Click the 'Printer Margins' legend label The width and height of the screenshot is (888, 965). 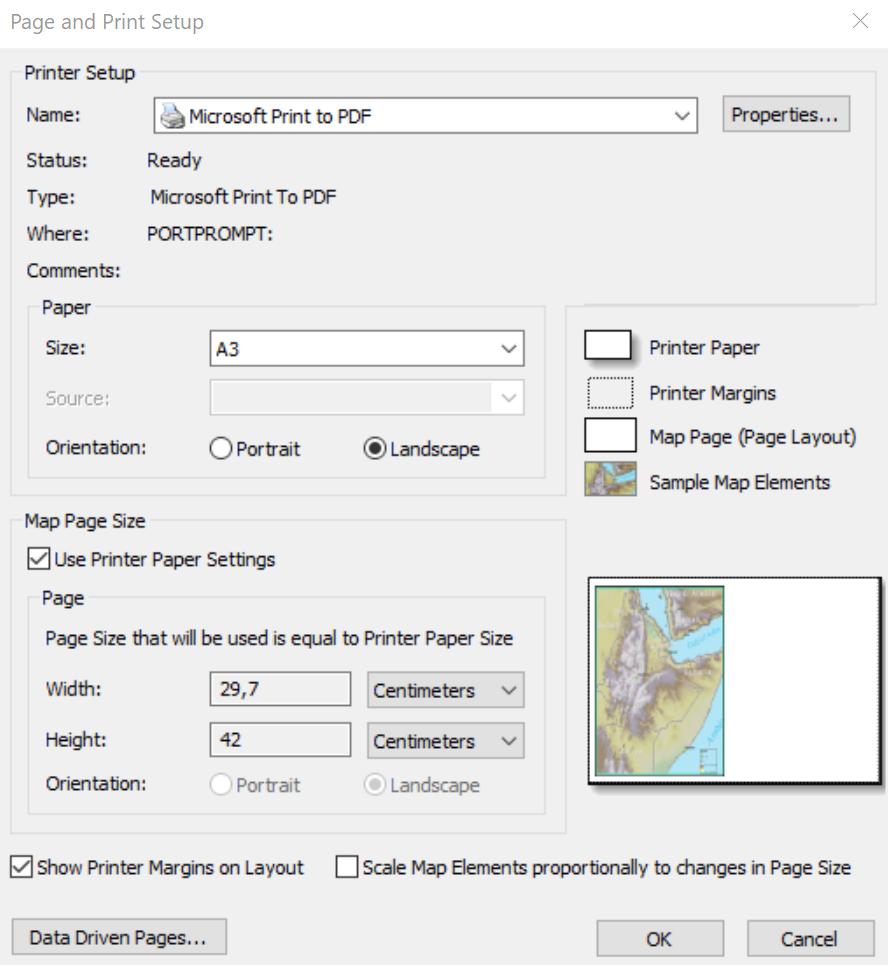[x=712, y=393]
